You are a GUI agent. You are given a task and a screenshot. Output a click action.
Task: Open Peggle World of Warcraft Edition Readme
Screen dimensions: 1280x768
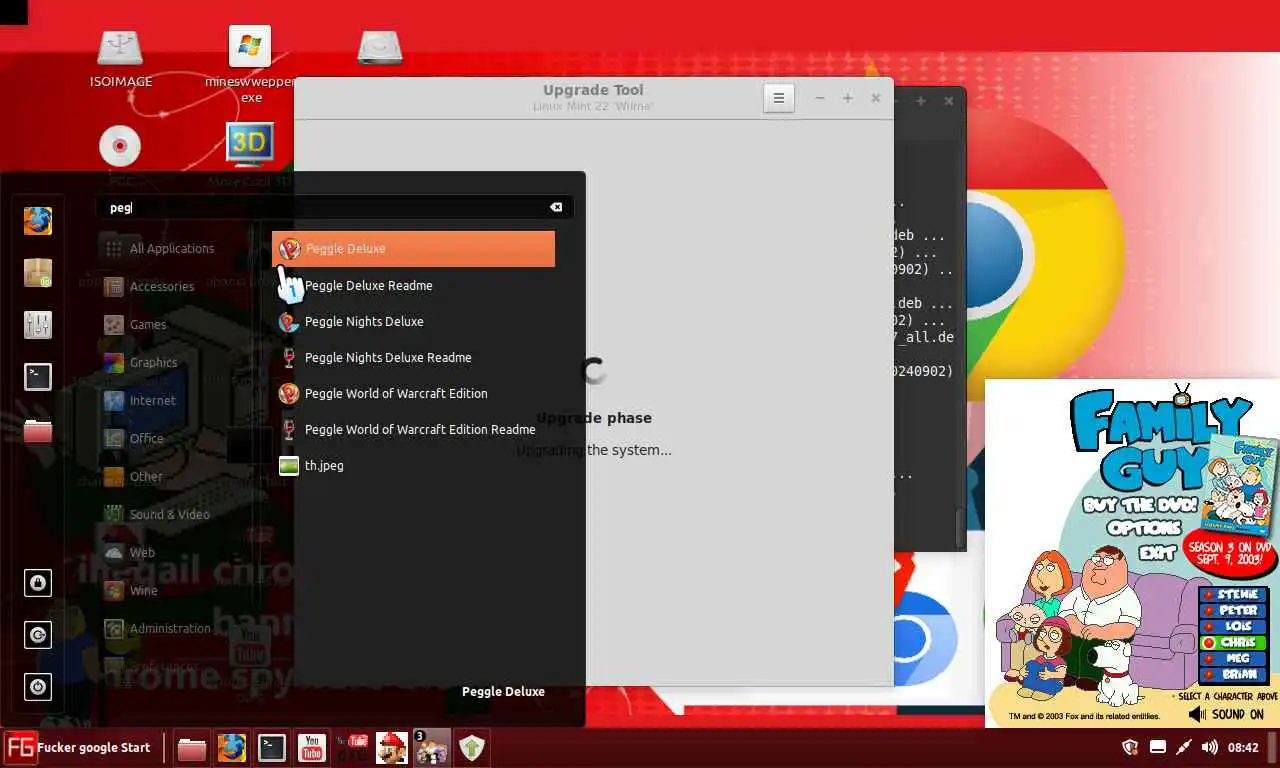[x=413, y=429]
